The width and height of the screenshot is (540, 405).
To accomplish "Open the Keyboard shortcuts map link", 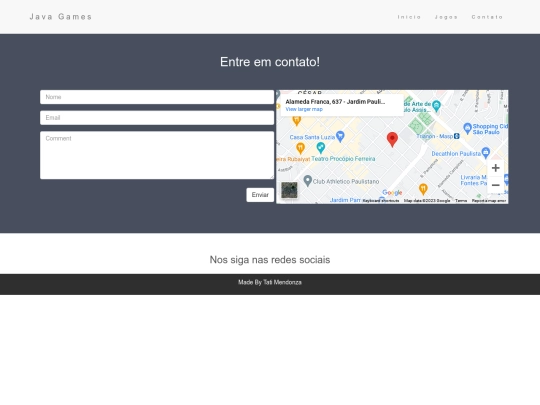I will pos(381,200).
